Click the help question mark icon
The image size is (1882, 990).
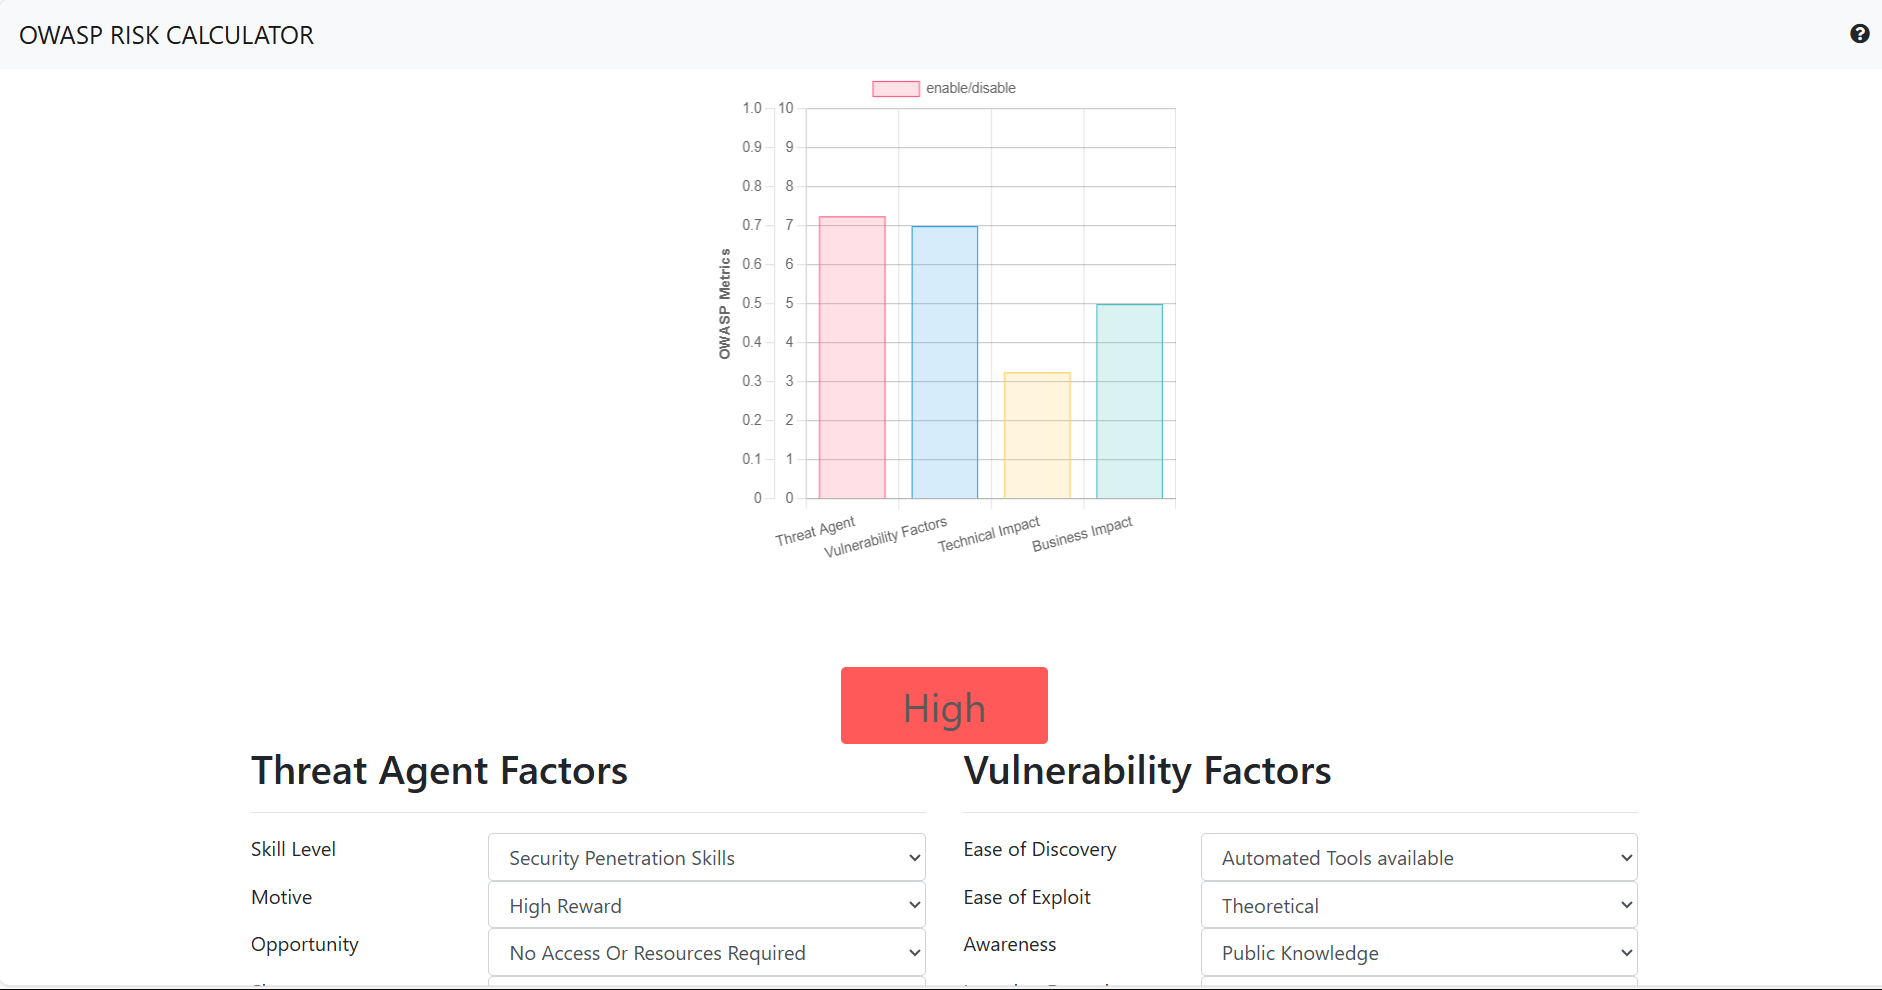[x=1861, y=34]
